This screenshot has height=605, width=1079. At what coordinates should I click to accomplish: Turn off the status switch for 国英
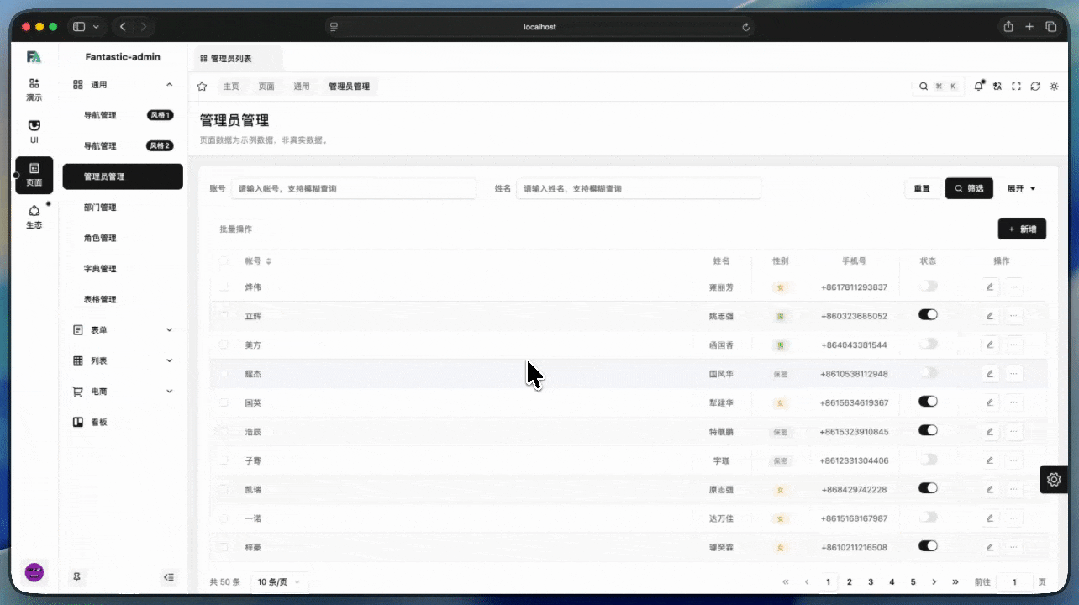(928, 401)
